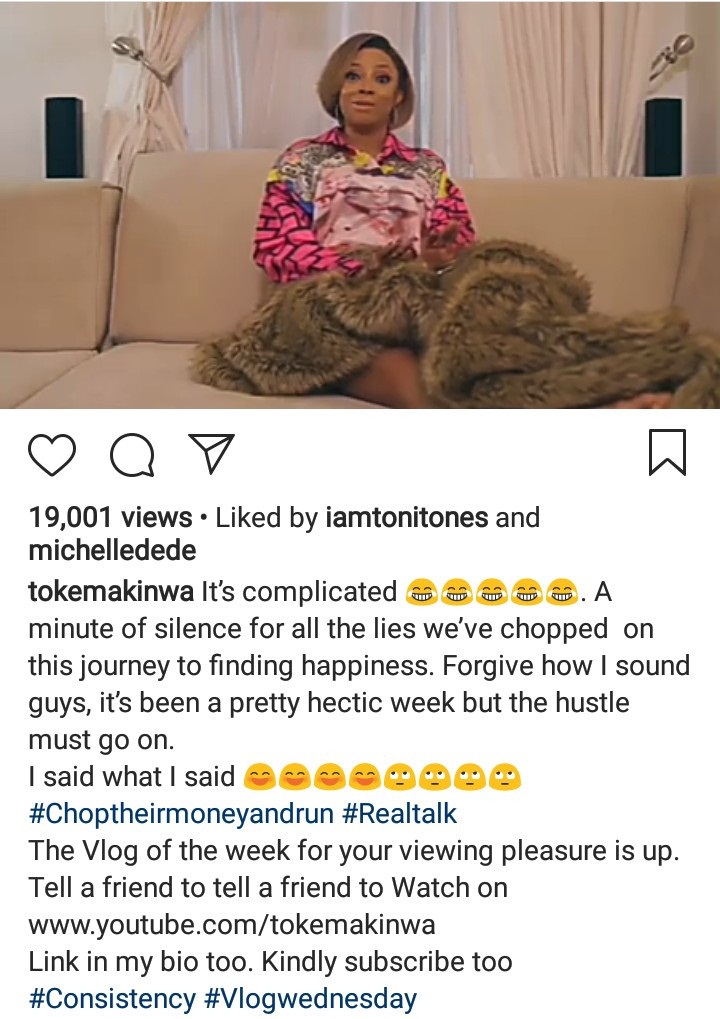Open the michelledede profile
The image size is (720, 1019).
pos(112,550)
